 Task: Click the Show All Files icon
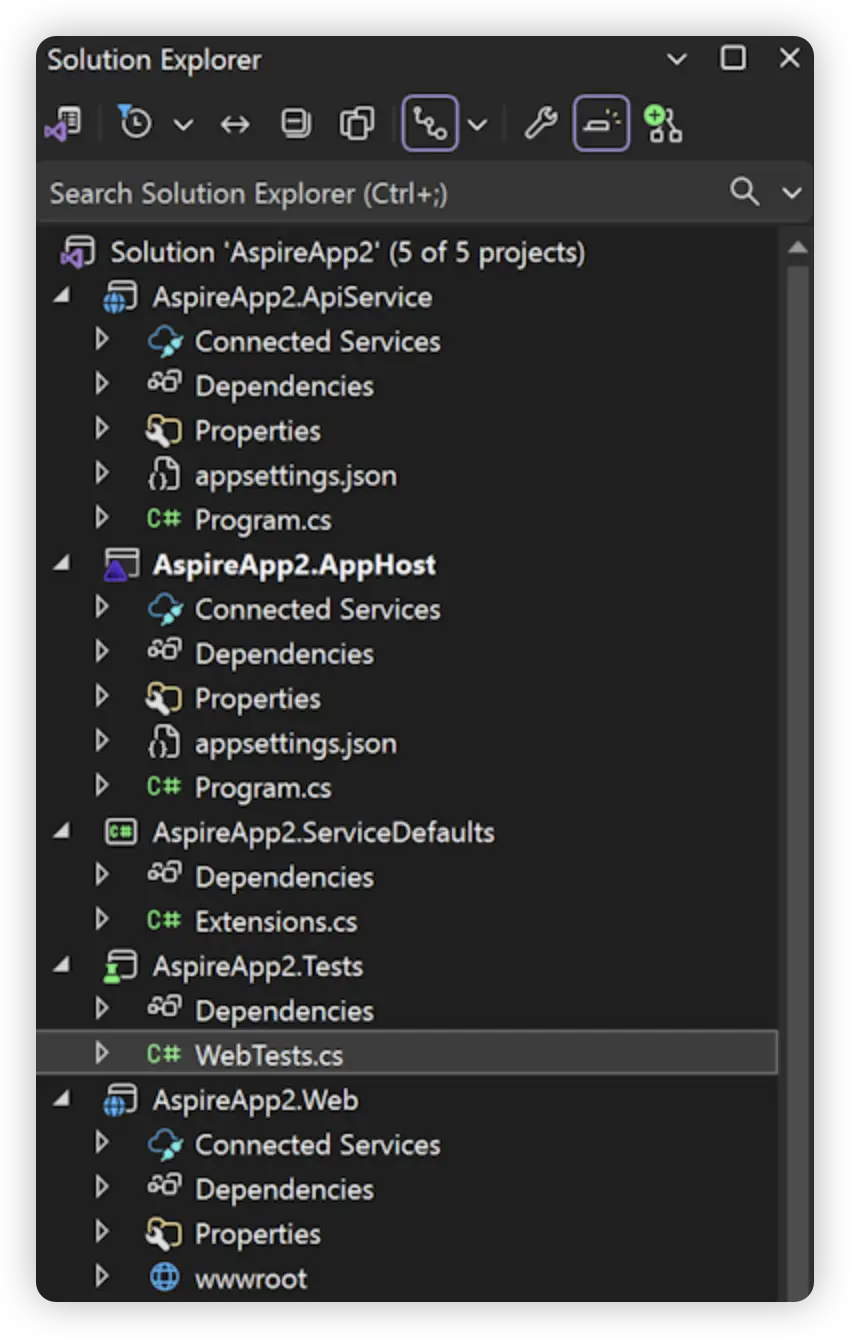tap(356, 124)
